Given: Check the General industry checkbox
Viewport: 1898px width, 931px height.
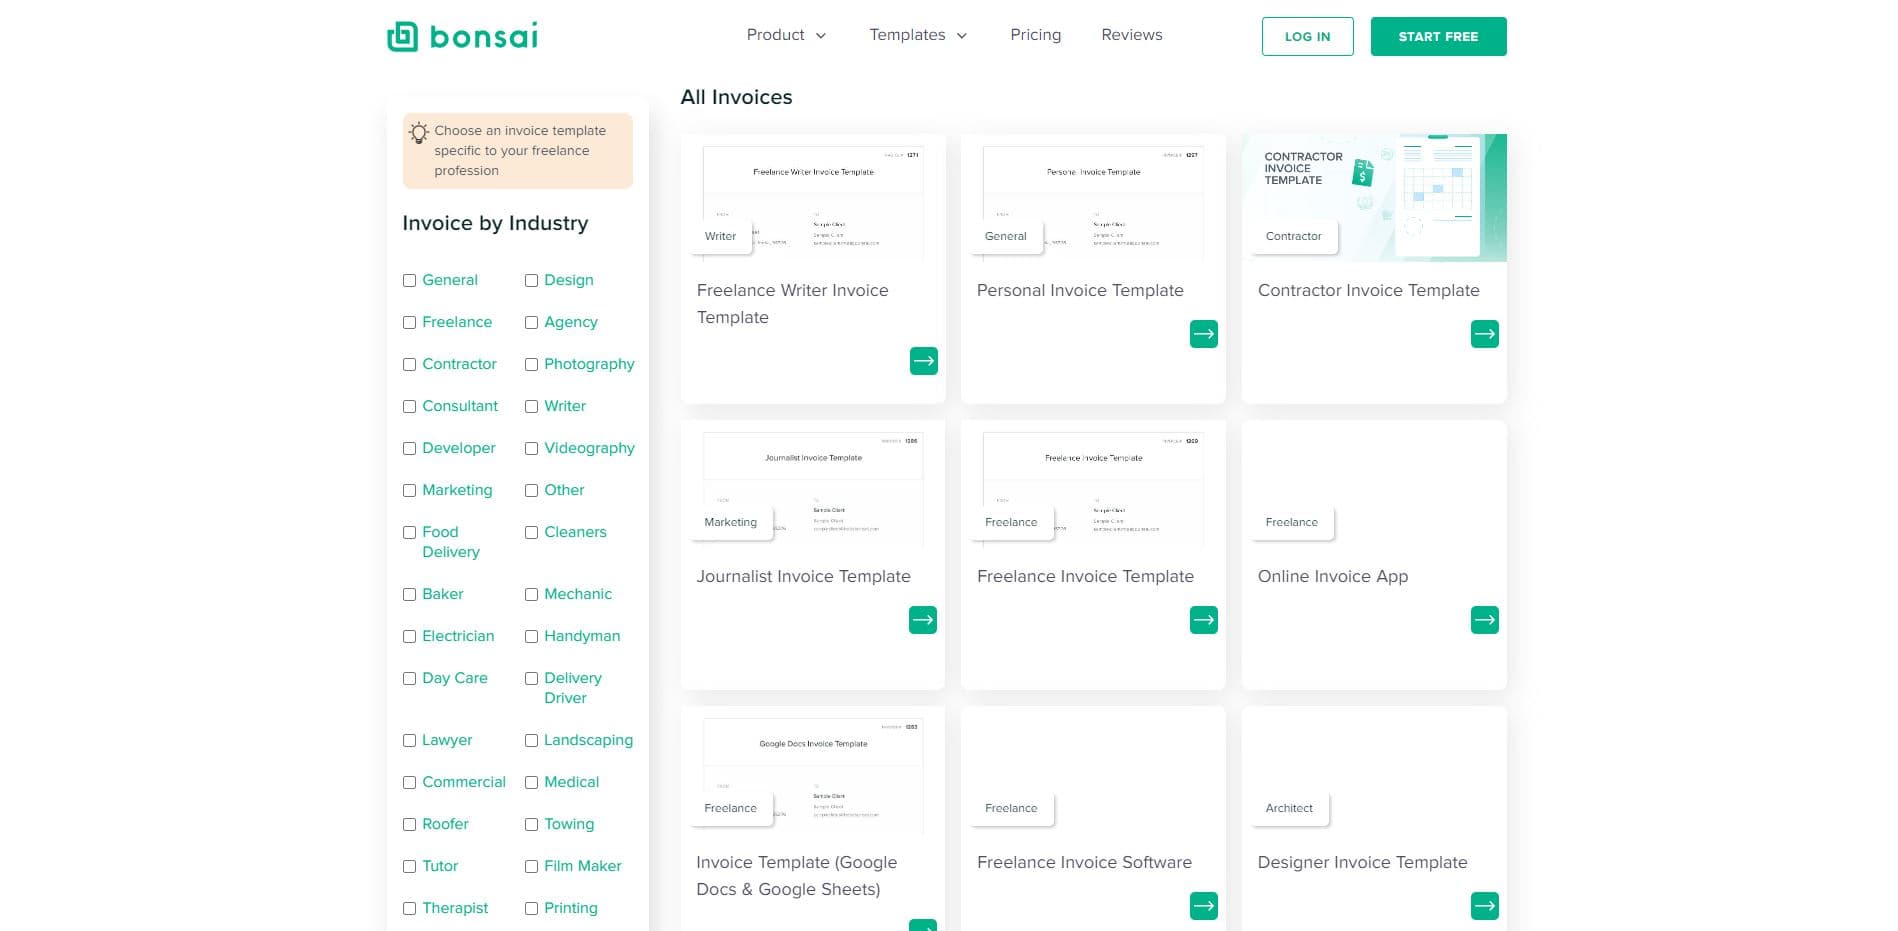Looking at the screenshot, I should (x=409, y=281).
